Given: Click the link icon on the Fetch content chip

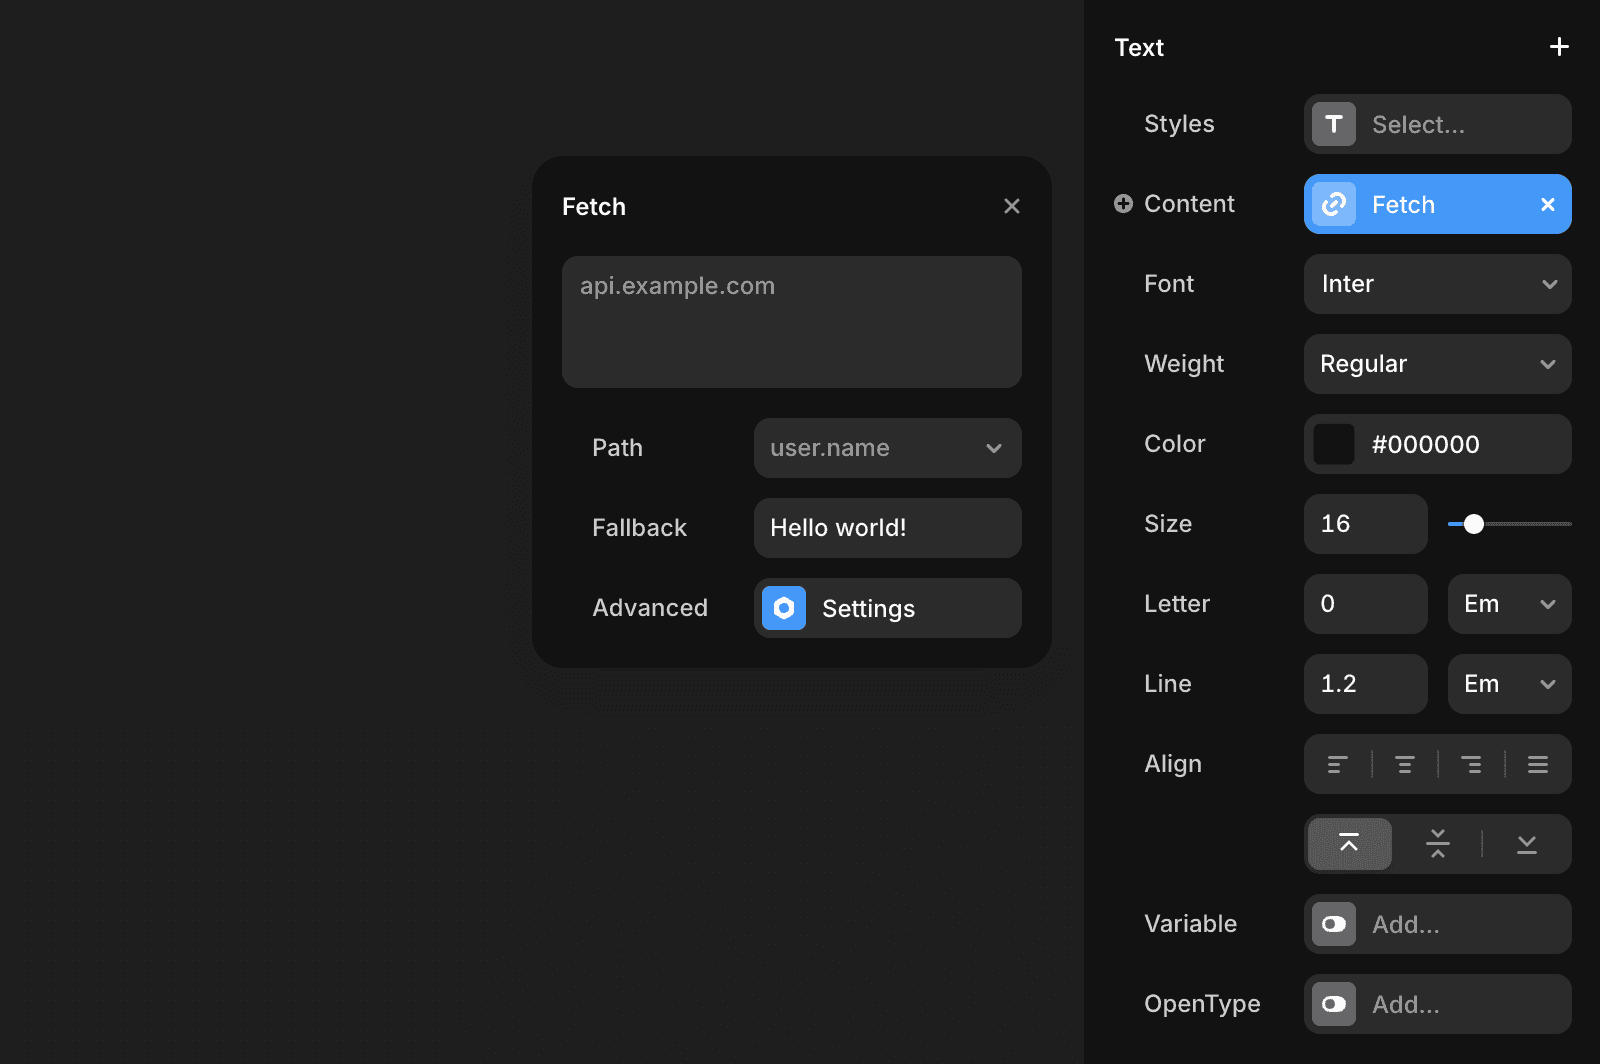Looking at the screenshot, I should click(1333, 204).
